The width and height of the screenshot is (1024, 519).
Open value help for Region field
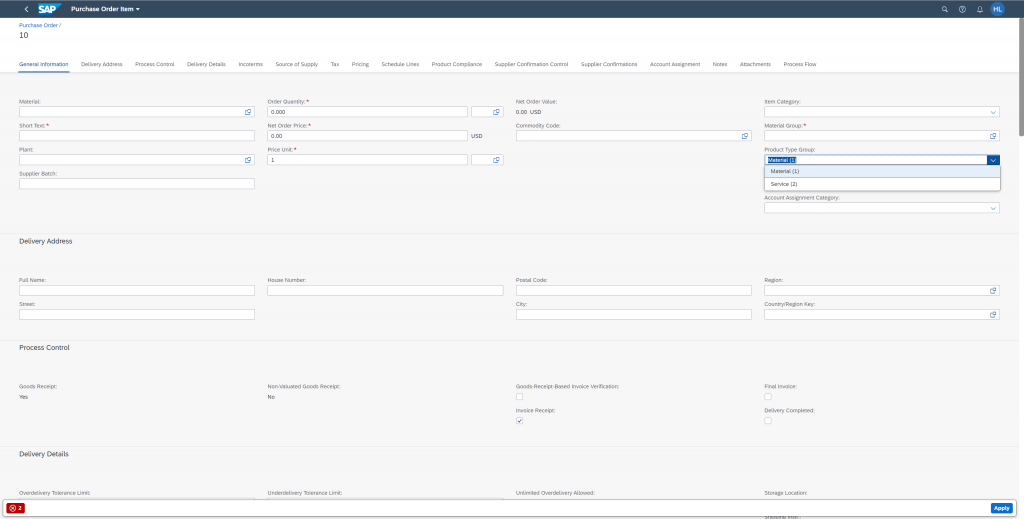pos(993,291)
